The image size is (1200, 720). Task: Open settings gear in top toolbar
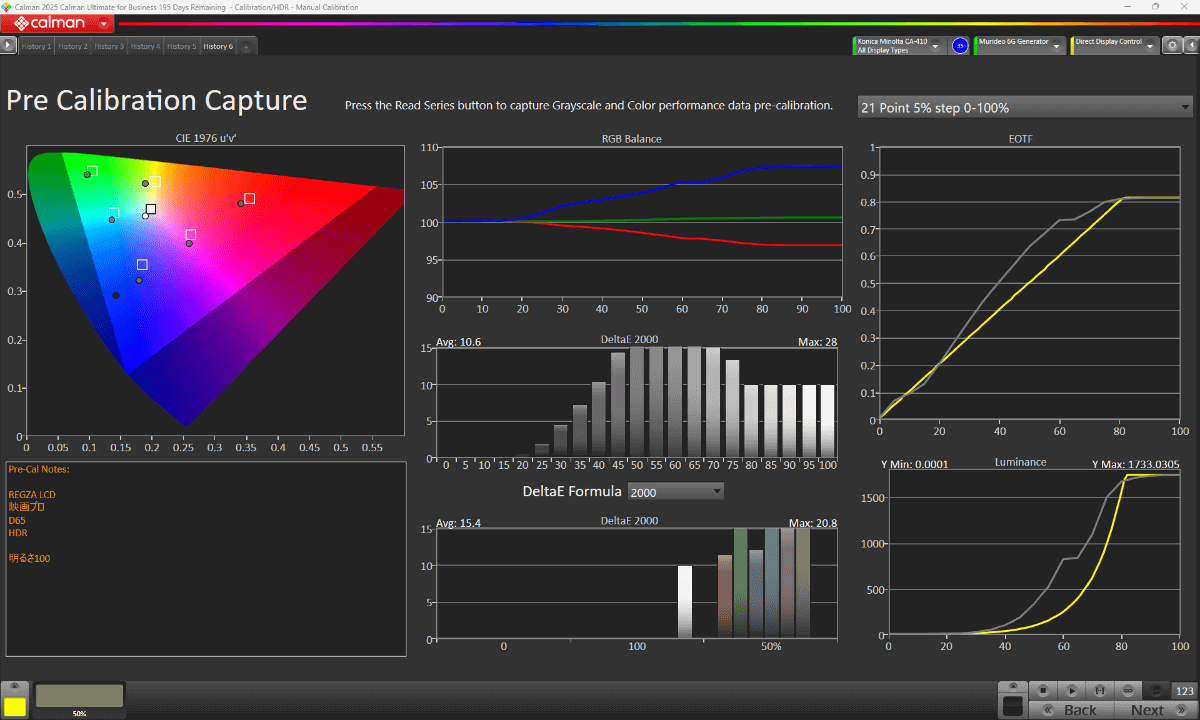(x=1172, y=45)
